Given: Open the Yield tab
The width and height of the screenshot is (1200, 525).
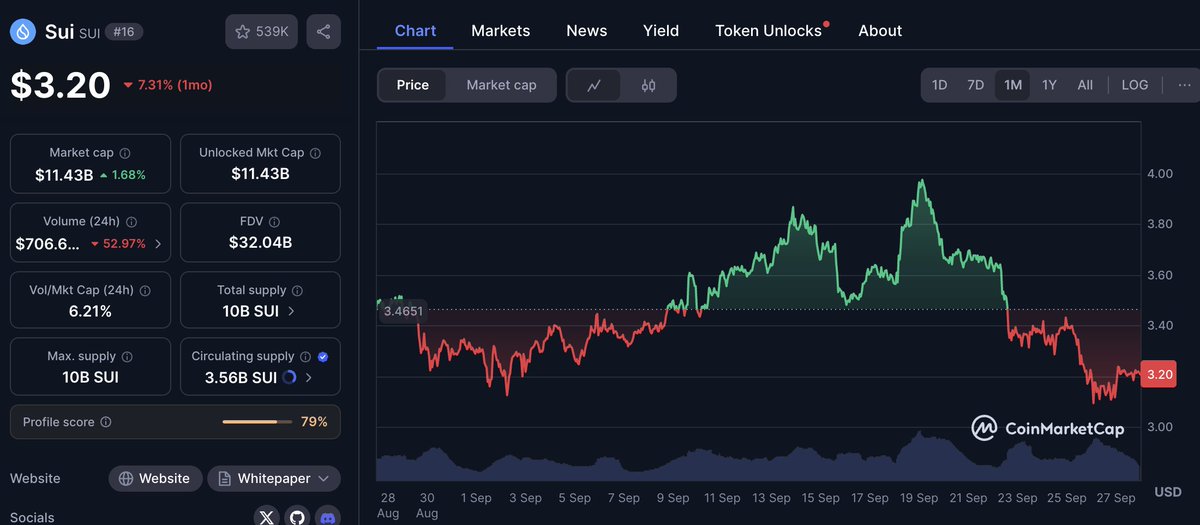Looking at the screenshot, I should (661, 31).
